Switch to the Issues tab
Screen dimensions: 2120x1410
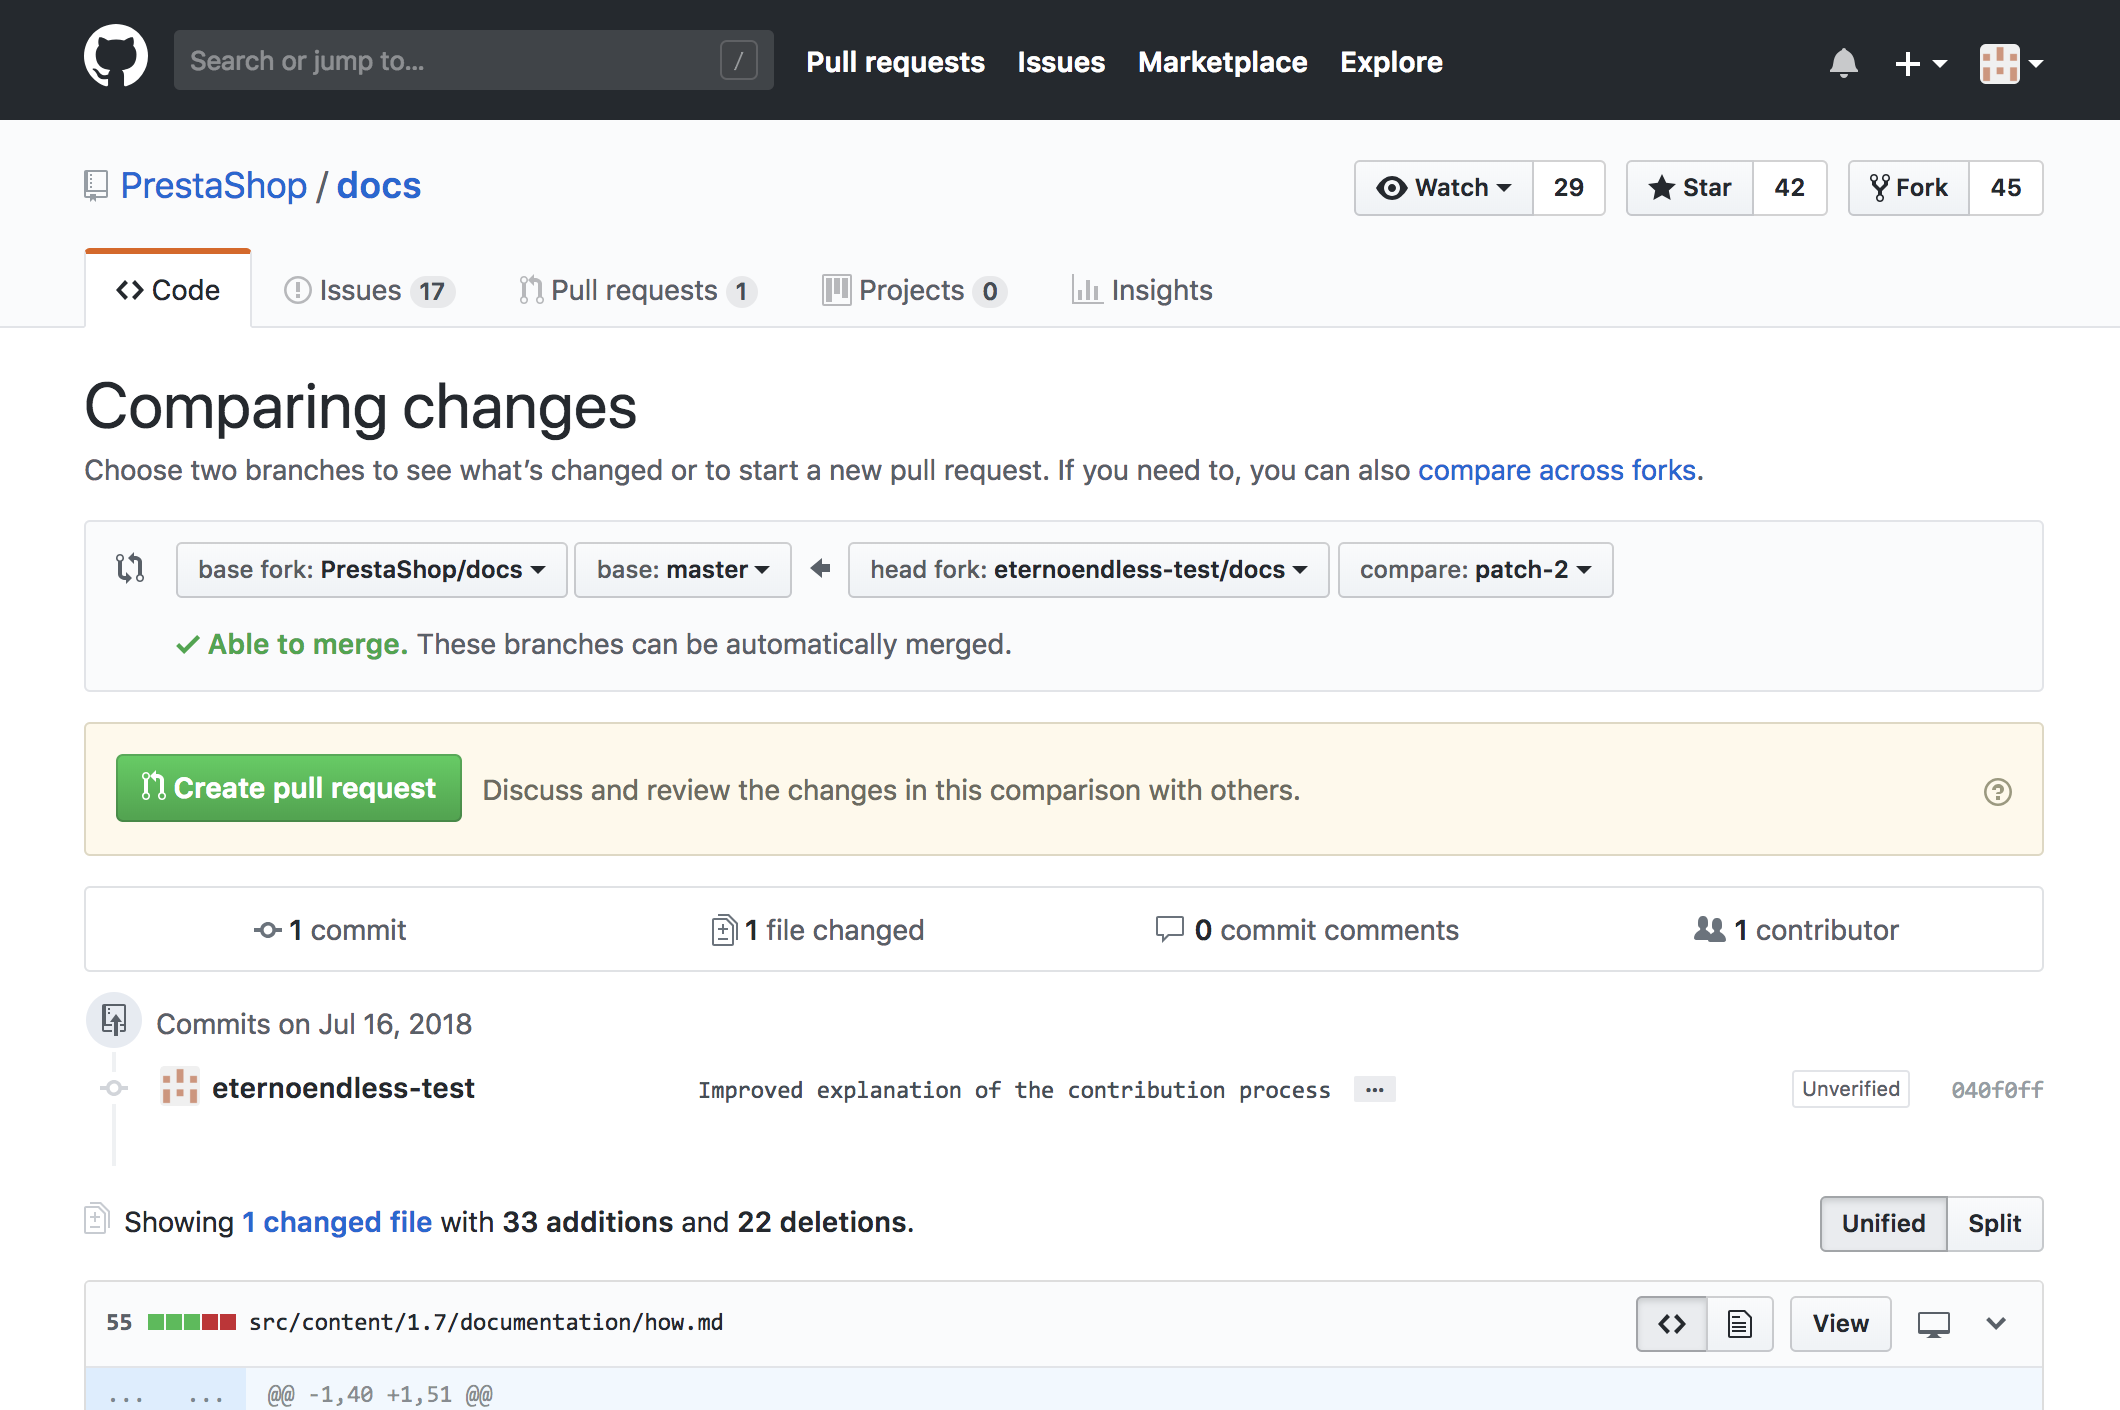(x=369, y=290)
